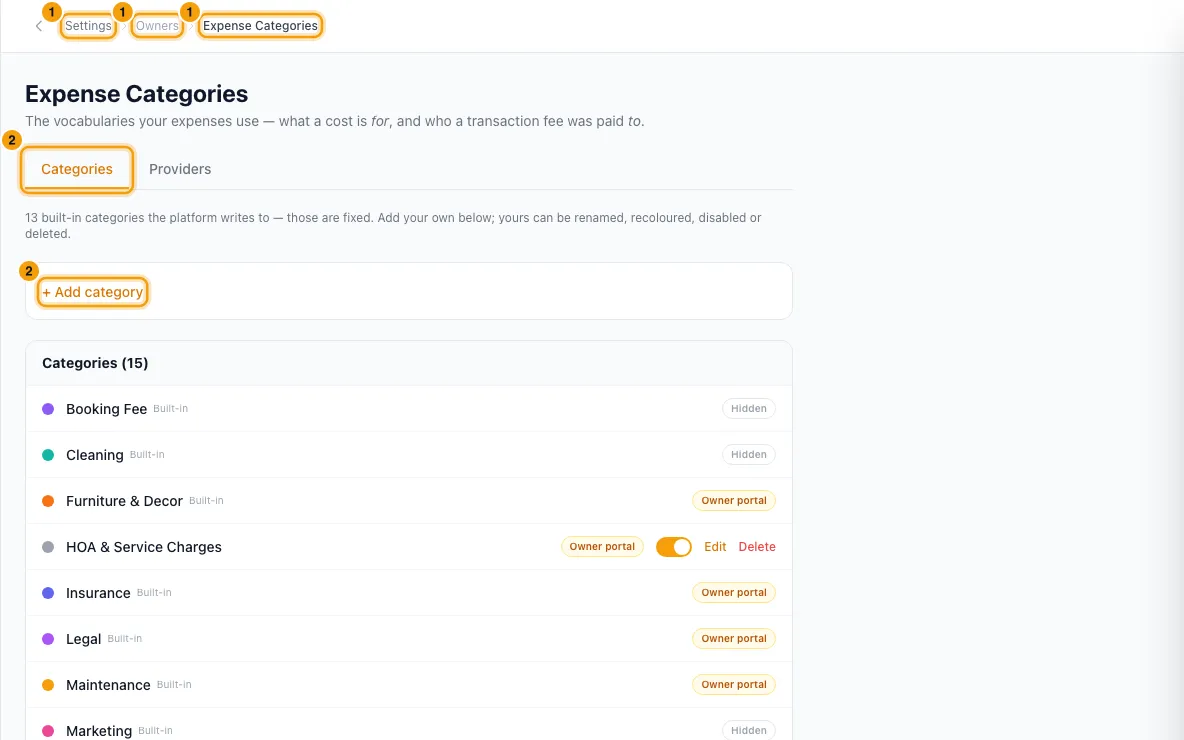
Task: Click the Insurance indigo color dot
Action: tap(48, 593)
